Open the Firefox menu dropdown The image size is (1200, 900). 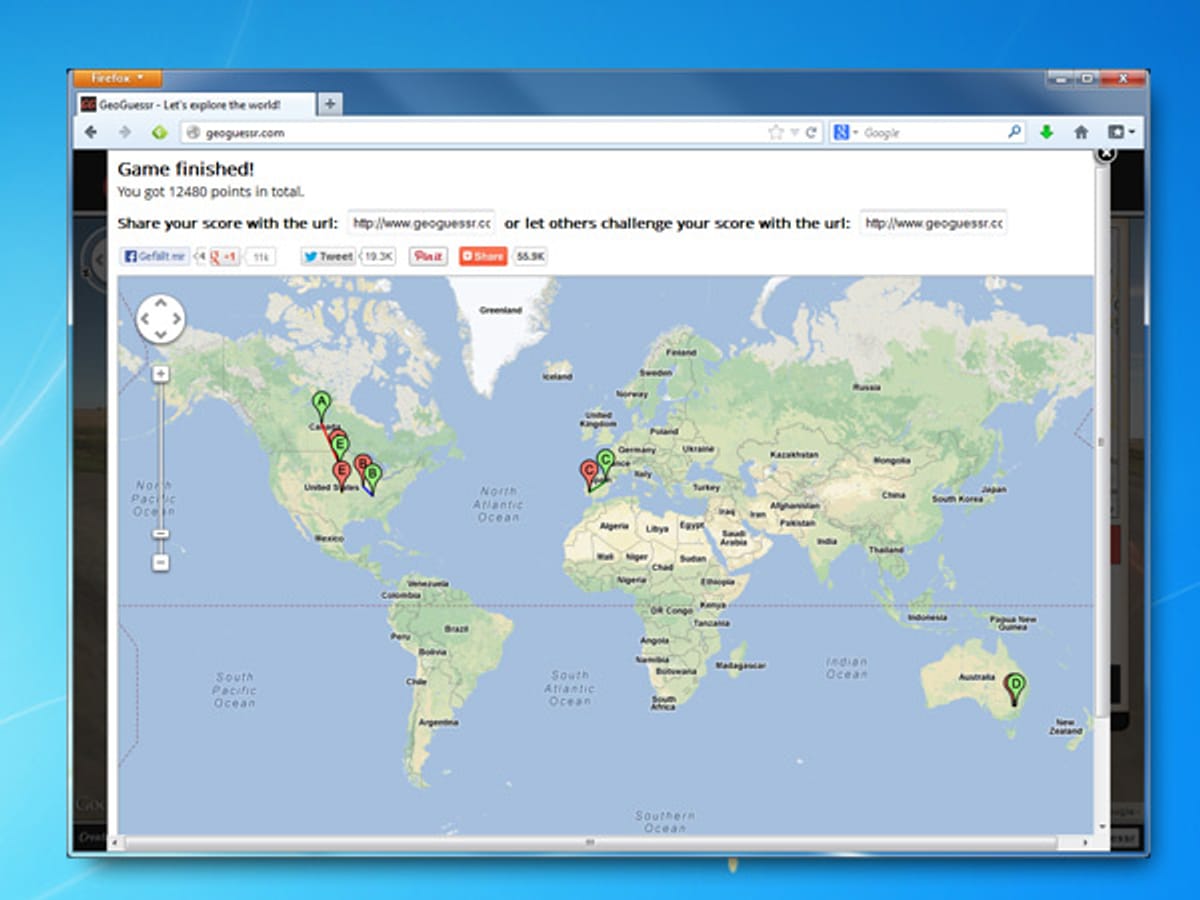pos(113,78)
